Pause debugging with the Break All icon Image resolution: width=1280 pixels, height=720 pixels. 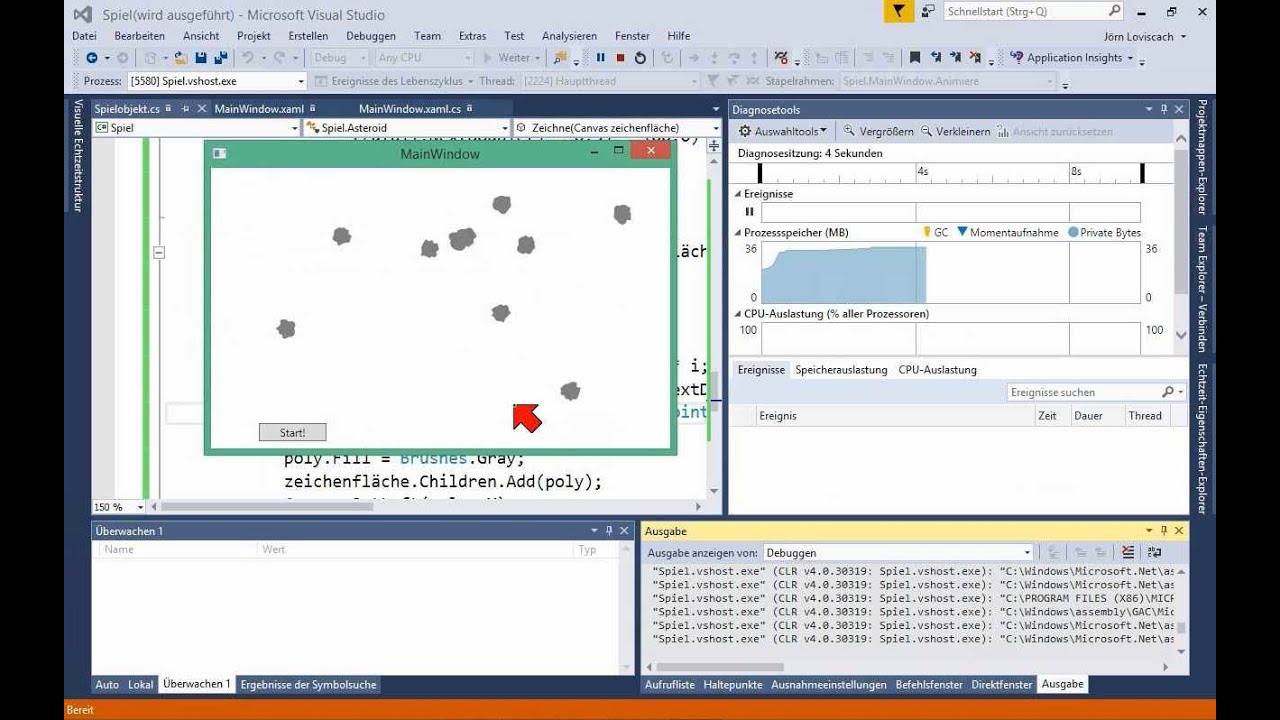600,58
